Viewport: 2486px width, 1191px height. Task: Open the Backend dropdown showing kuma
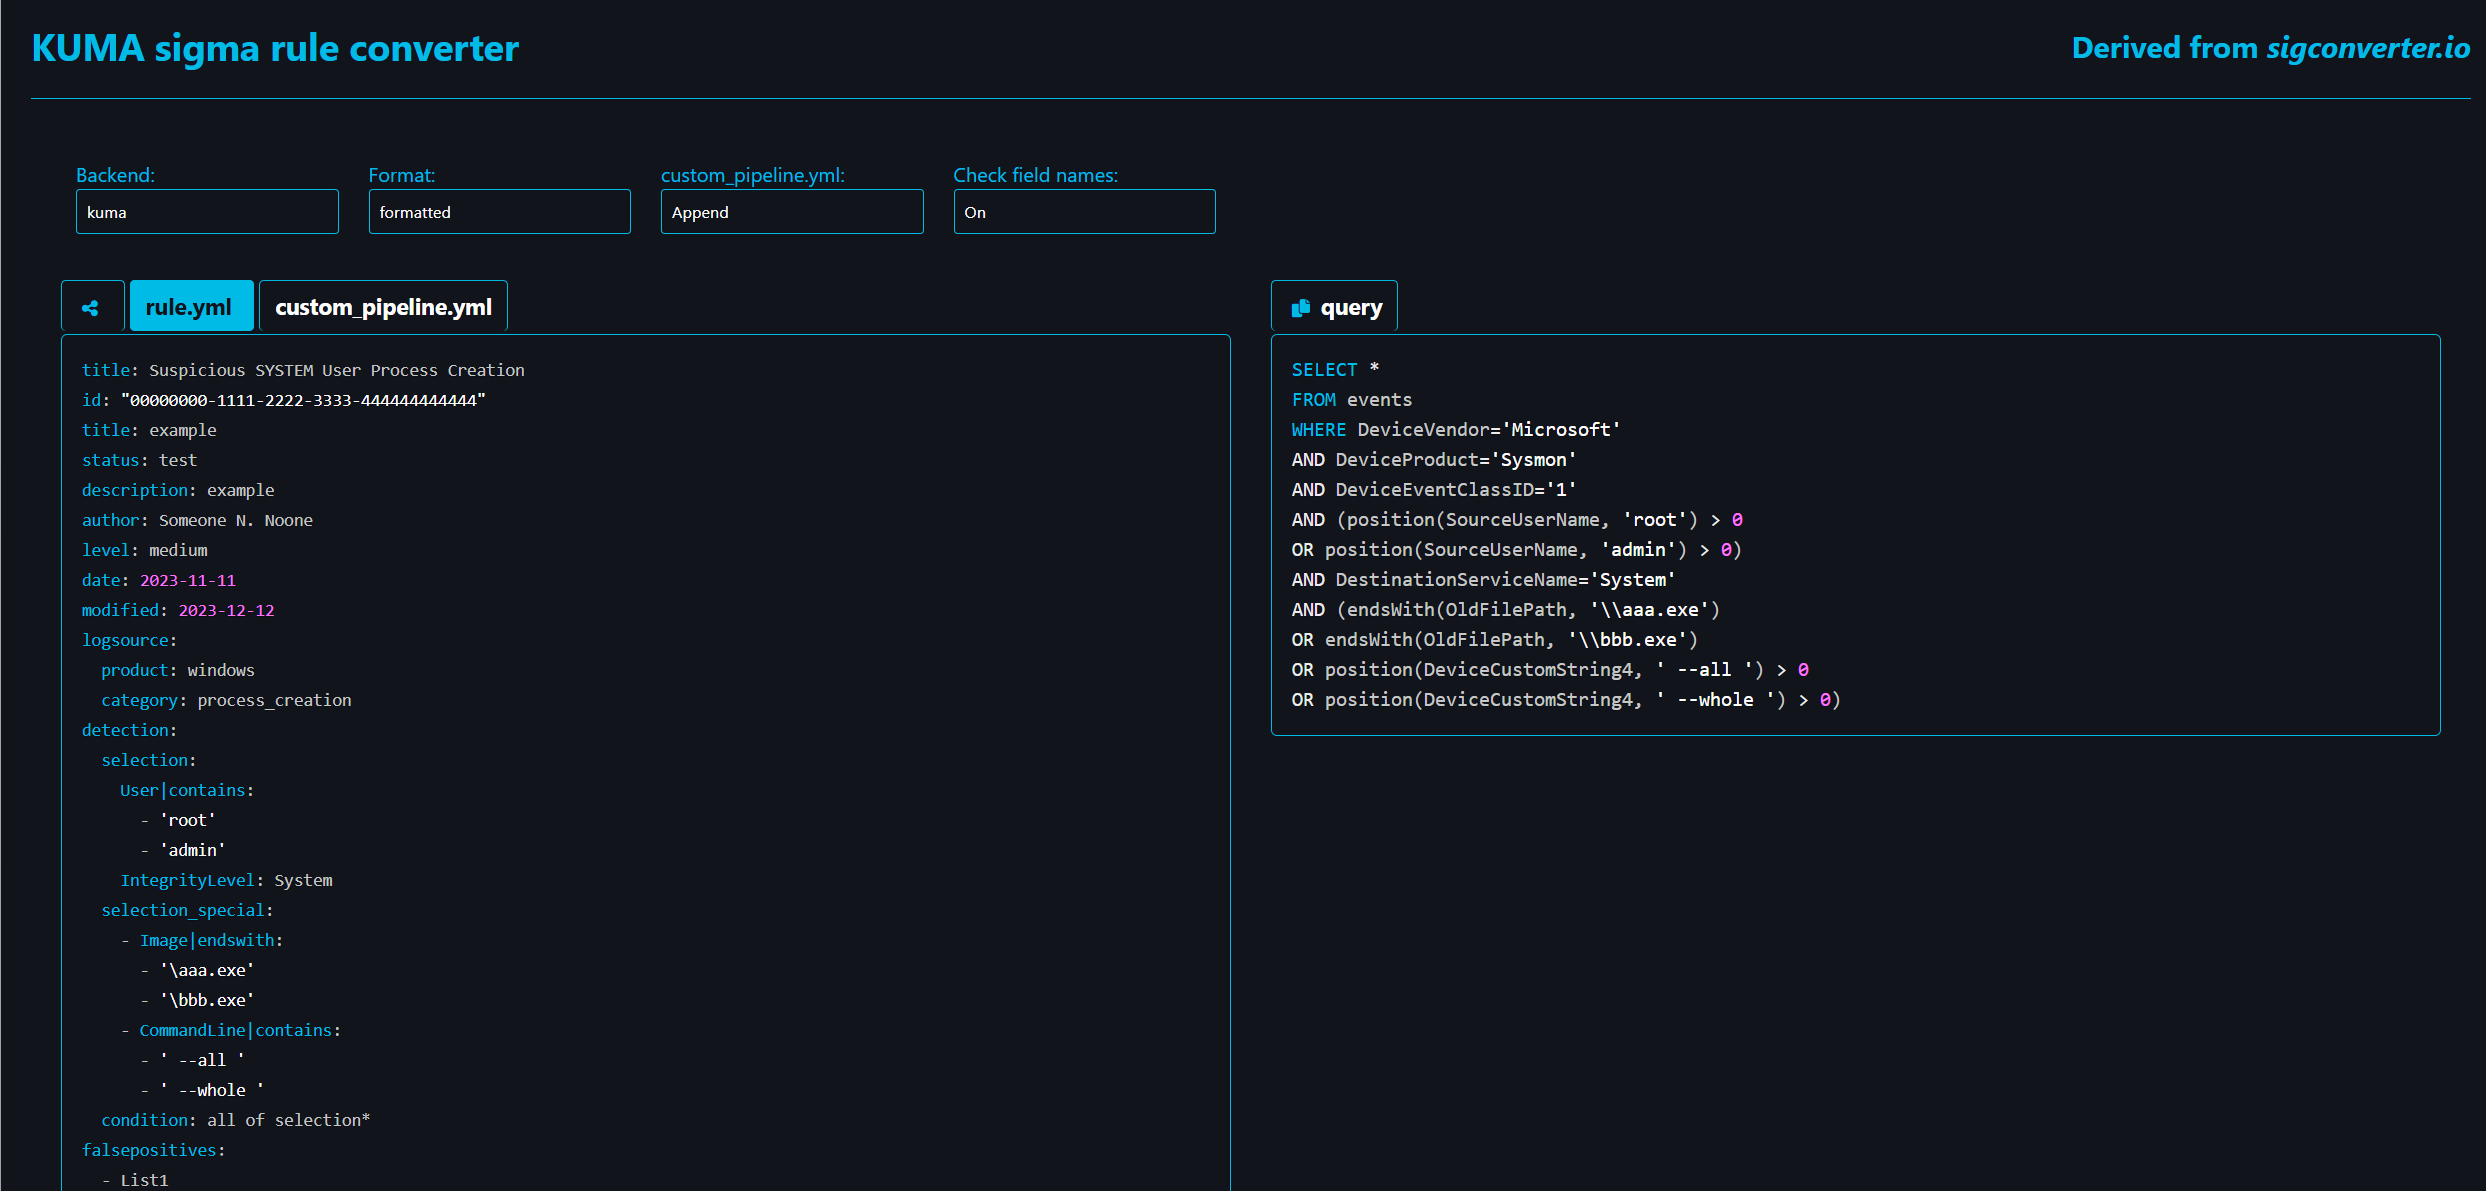(x=207, y=212)
